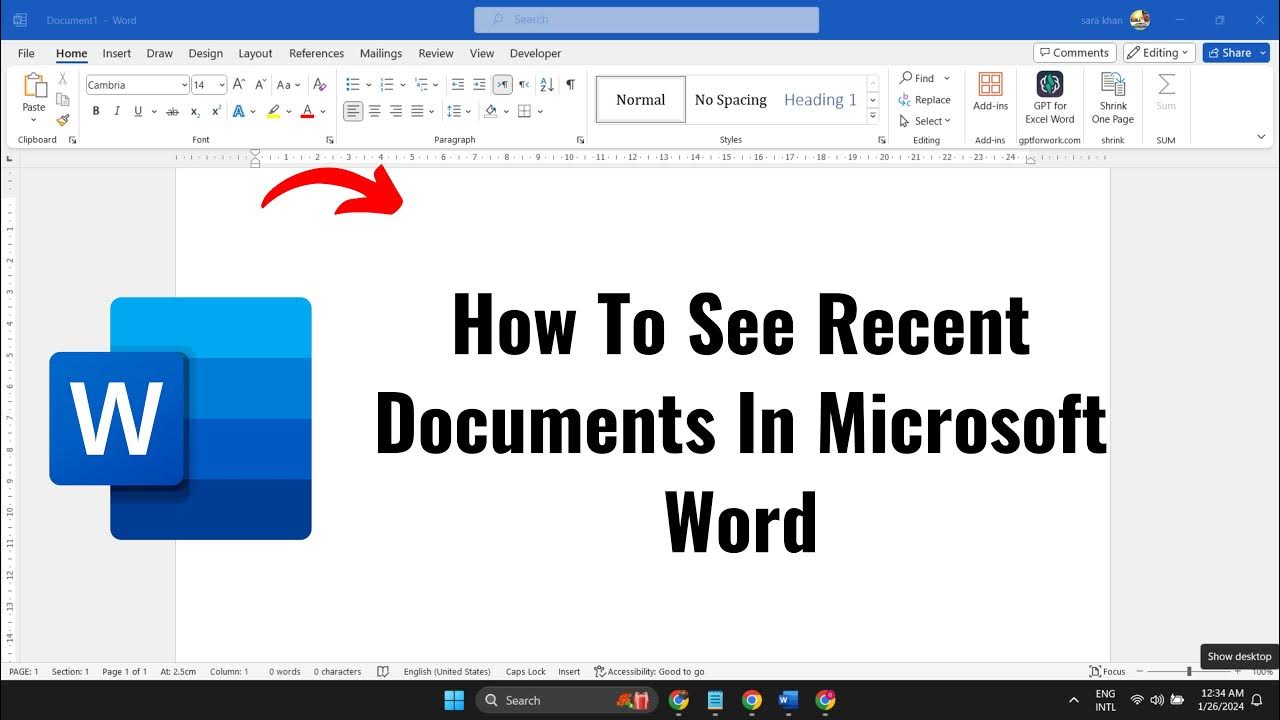Image resolution: width=1280 pixels, height=720 pixels.
Task: Increase paragraph indent
Action: tap(479, 85)
